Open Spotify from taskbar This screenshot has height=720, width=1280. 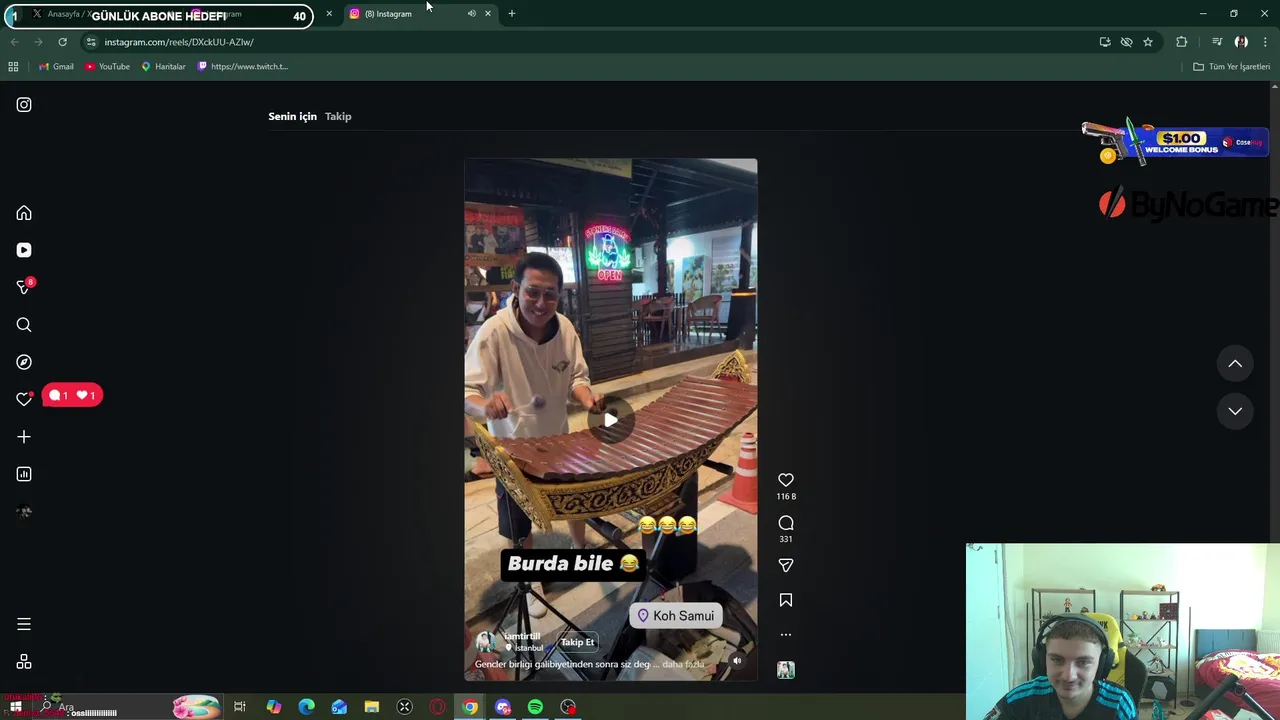pos(536,707)
